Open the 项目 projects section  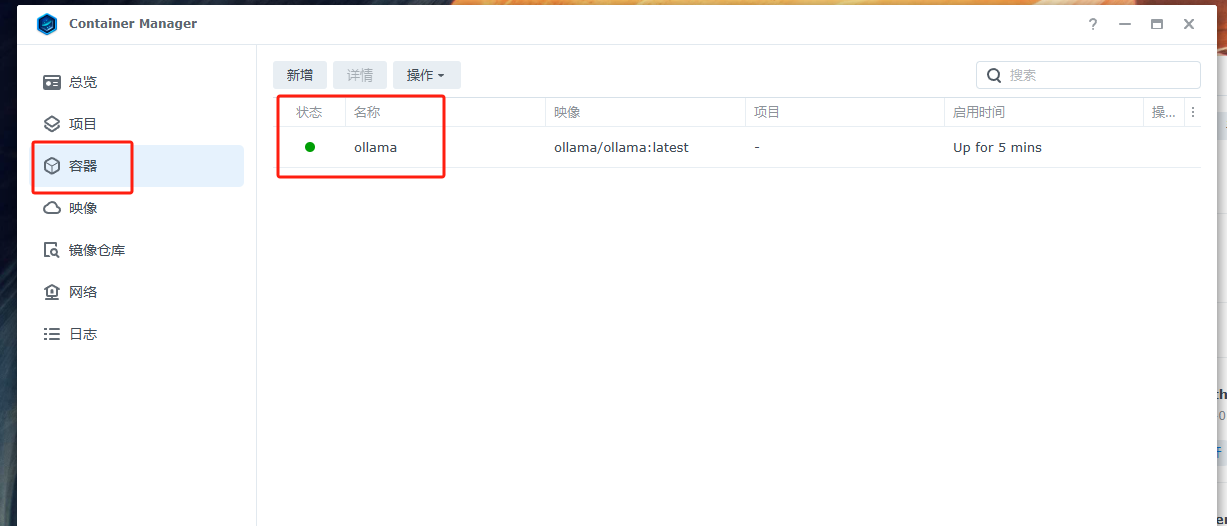(137, 124)
